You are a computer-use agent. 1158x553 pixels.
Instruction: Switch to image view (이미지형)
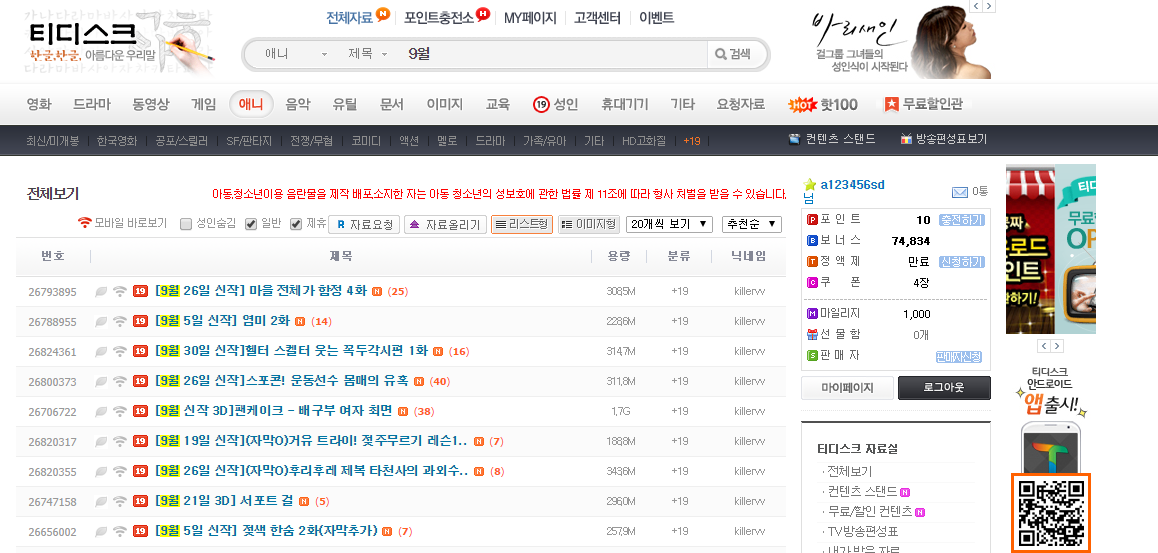(x=588, y=224)
